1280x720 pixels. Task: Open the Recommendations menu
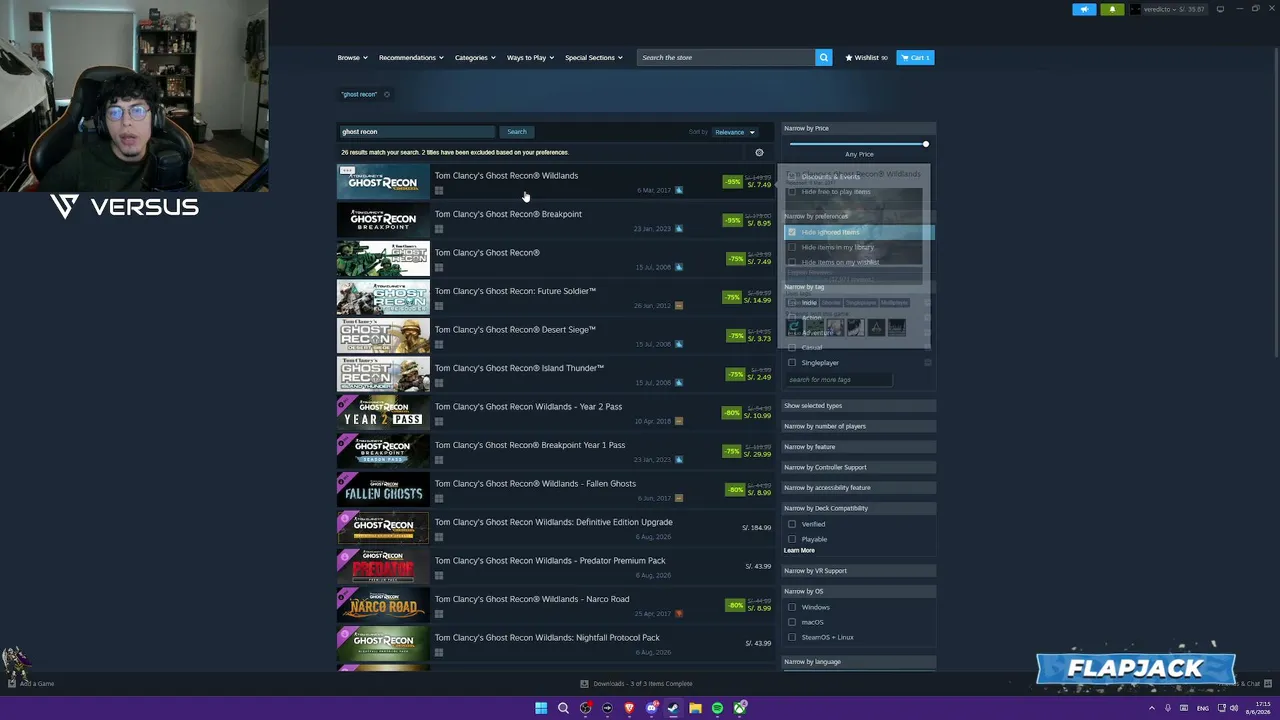tap(411, 57)
